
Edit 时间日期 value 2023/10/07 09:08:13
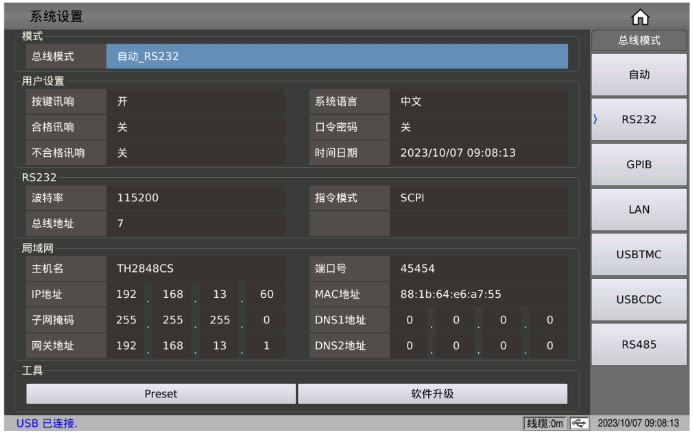(x=479, y=153)
